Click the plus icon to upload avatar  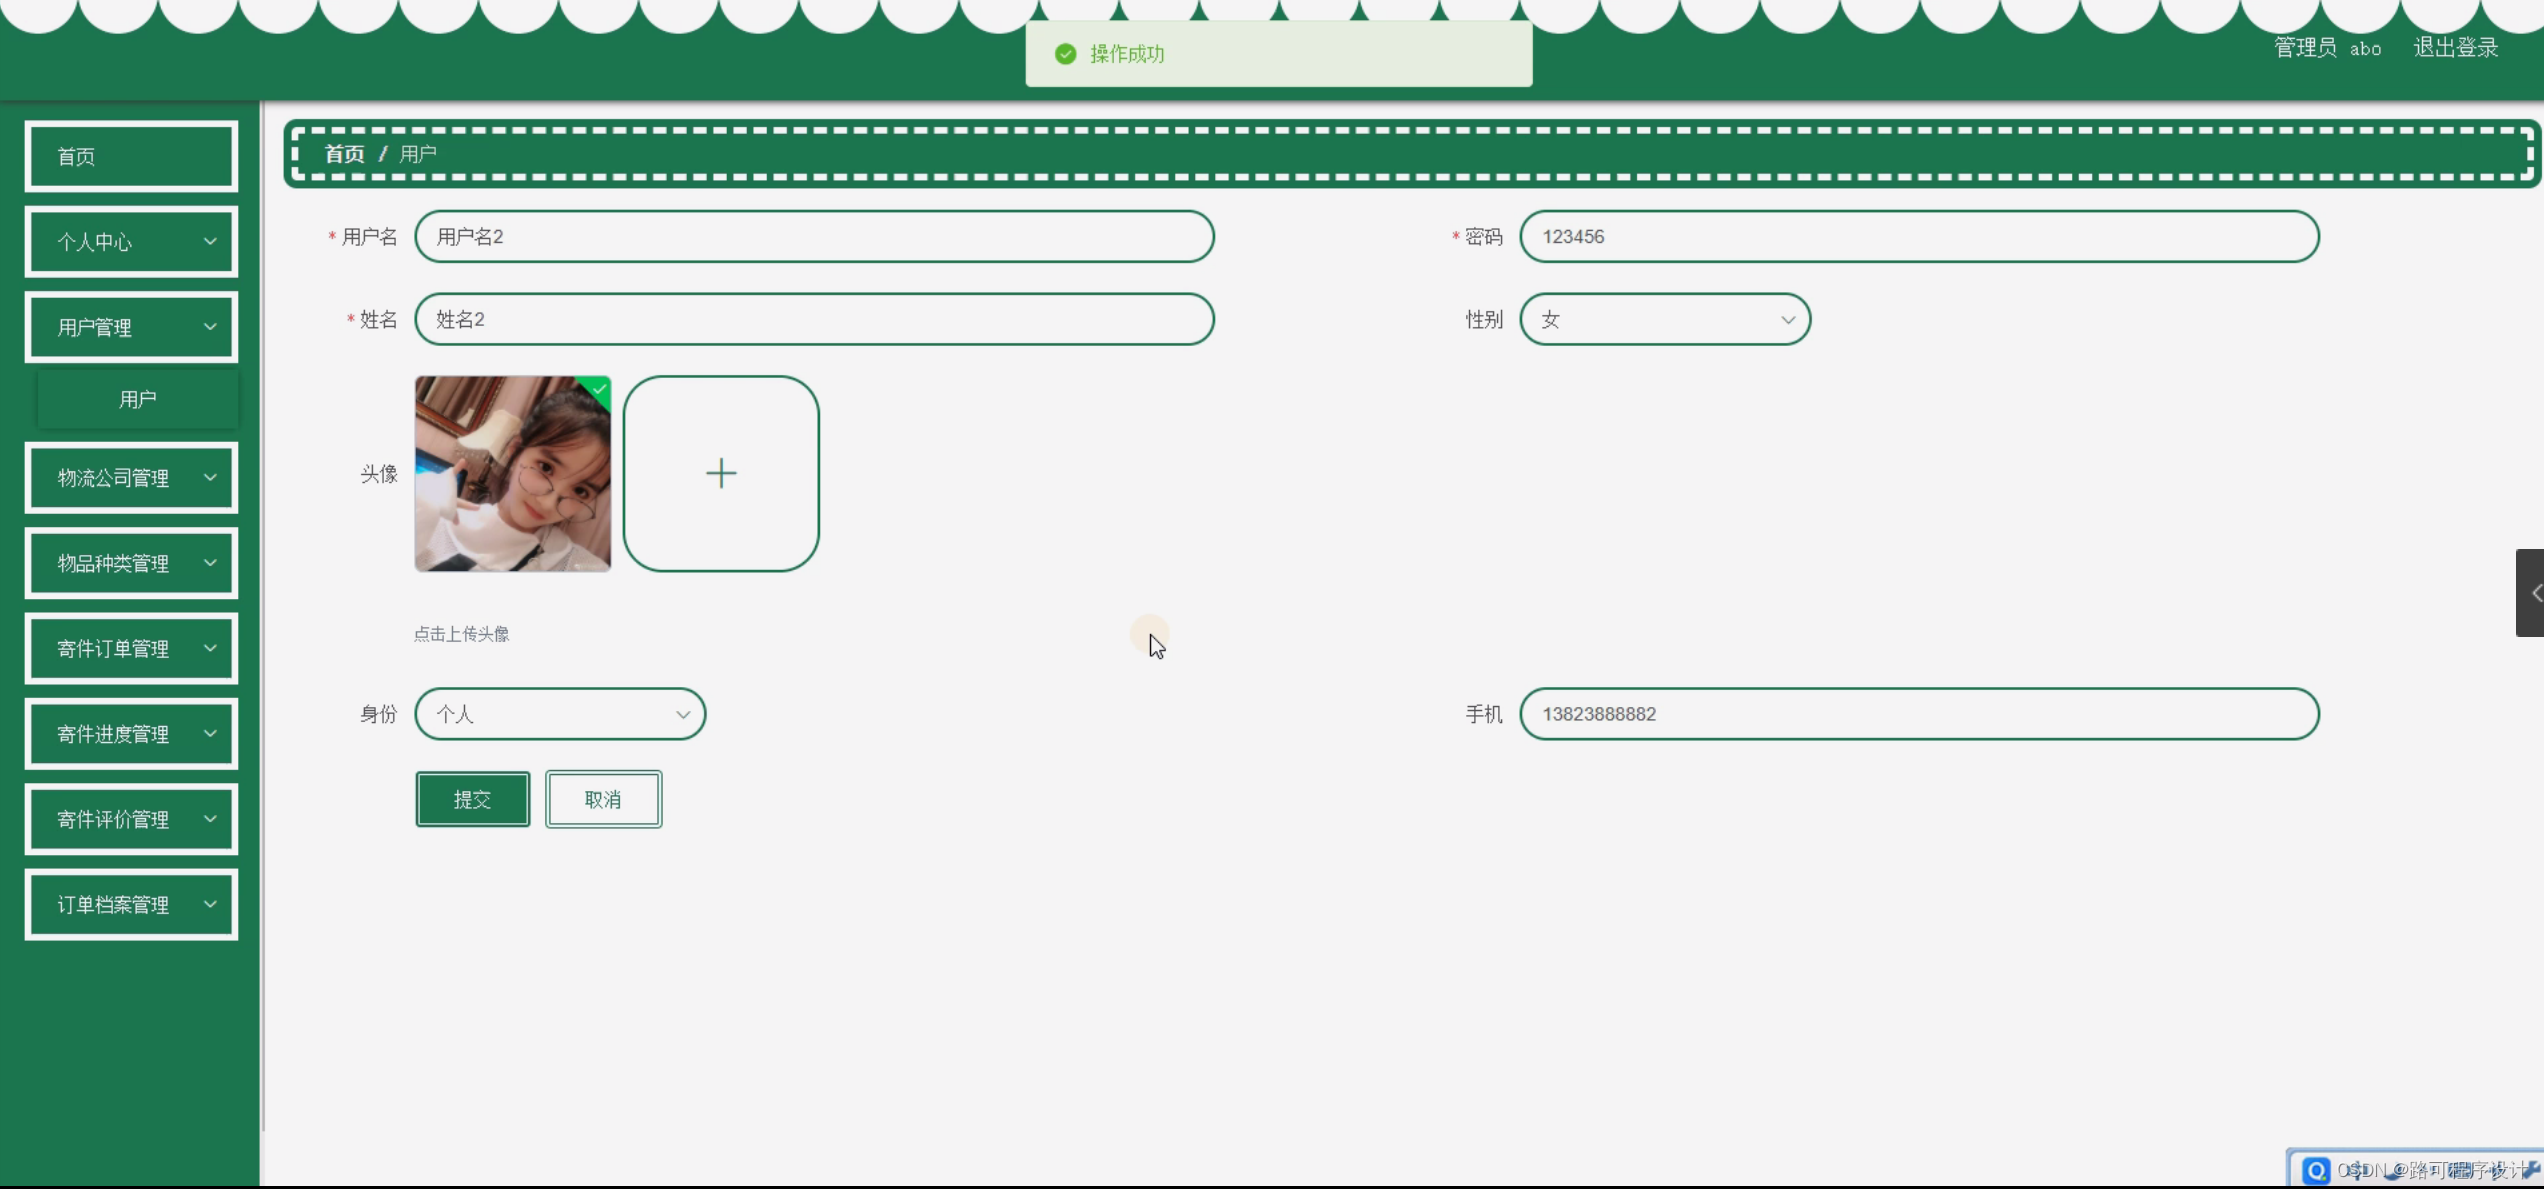(x=720, y=473)
